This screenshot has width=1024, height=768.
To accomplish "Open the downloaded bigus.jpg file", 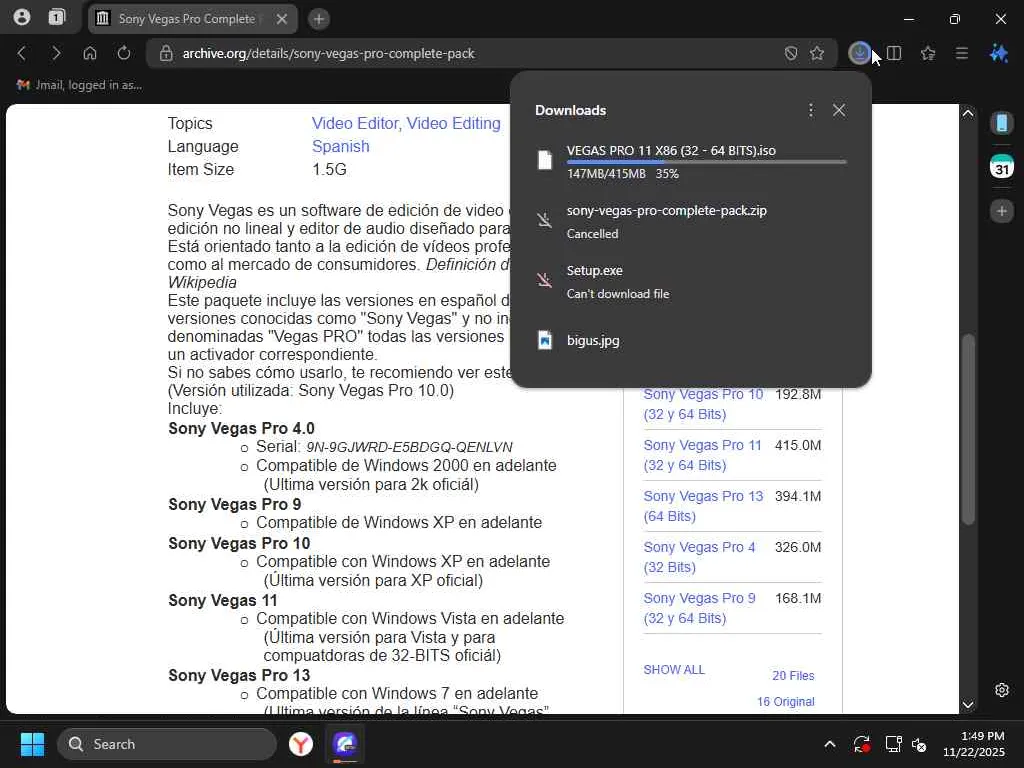I will (x=691, y=340).
